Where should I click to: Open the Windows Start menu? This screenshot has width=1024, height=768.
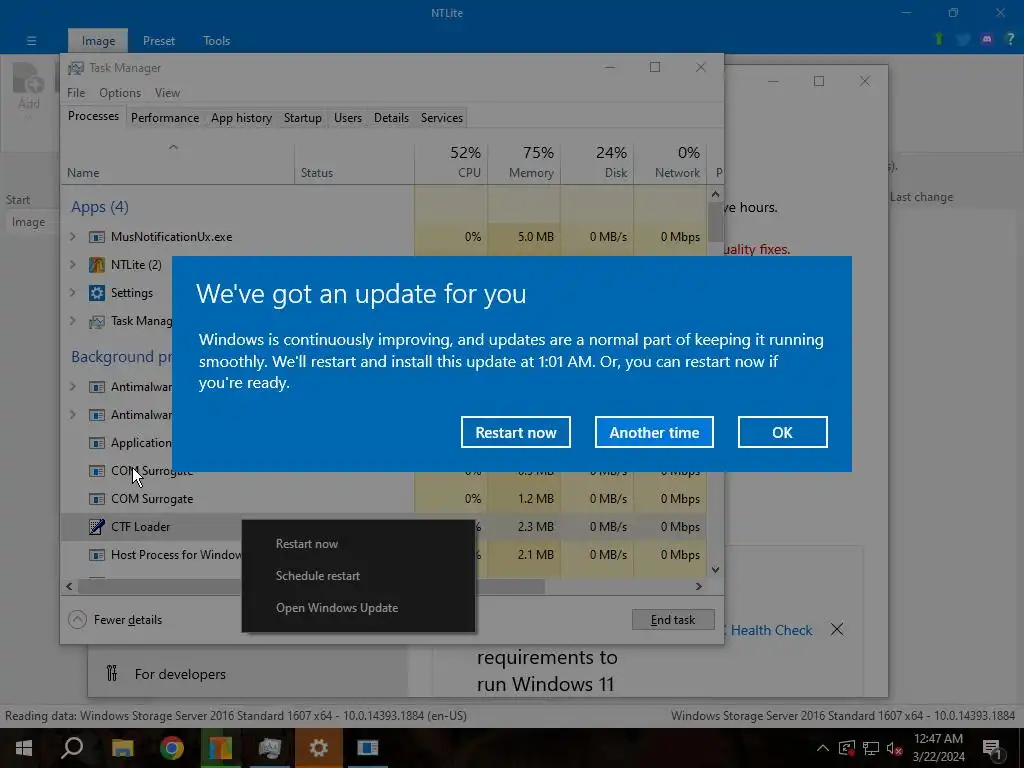[24, 748]
